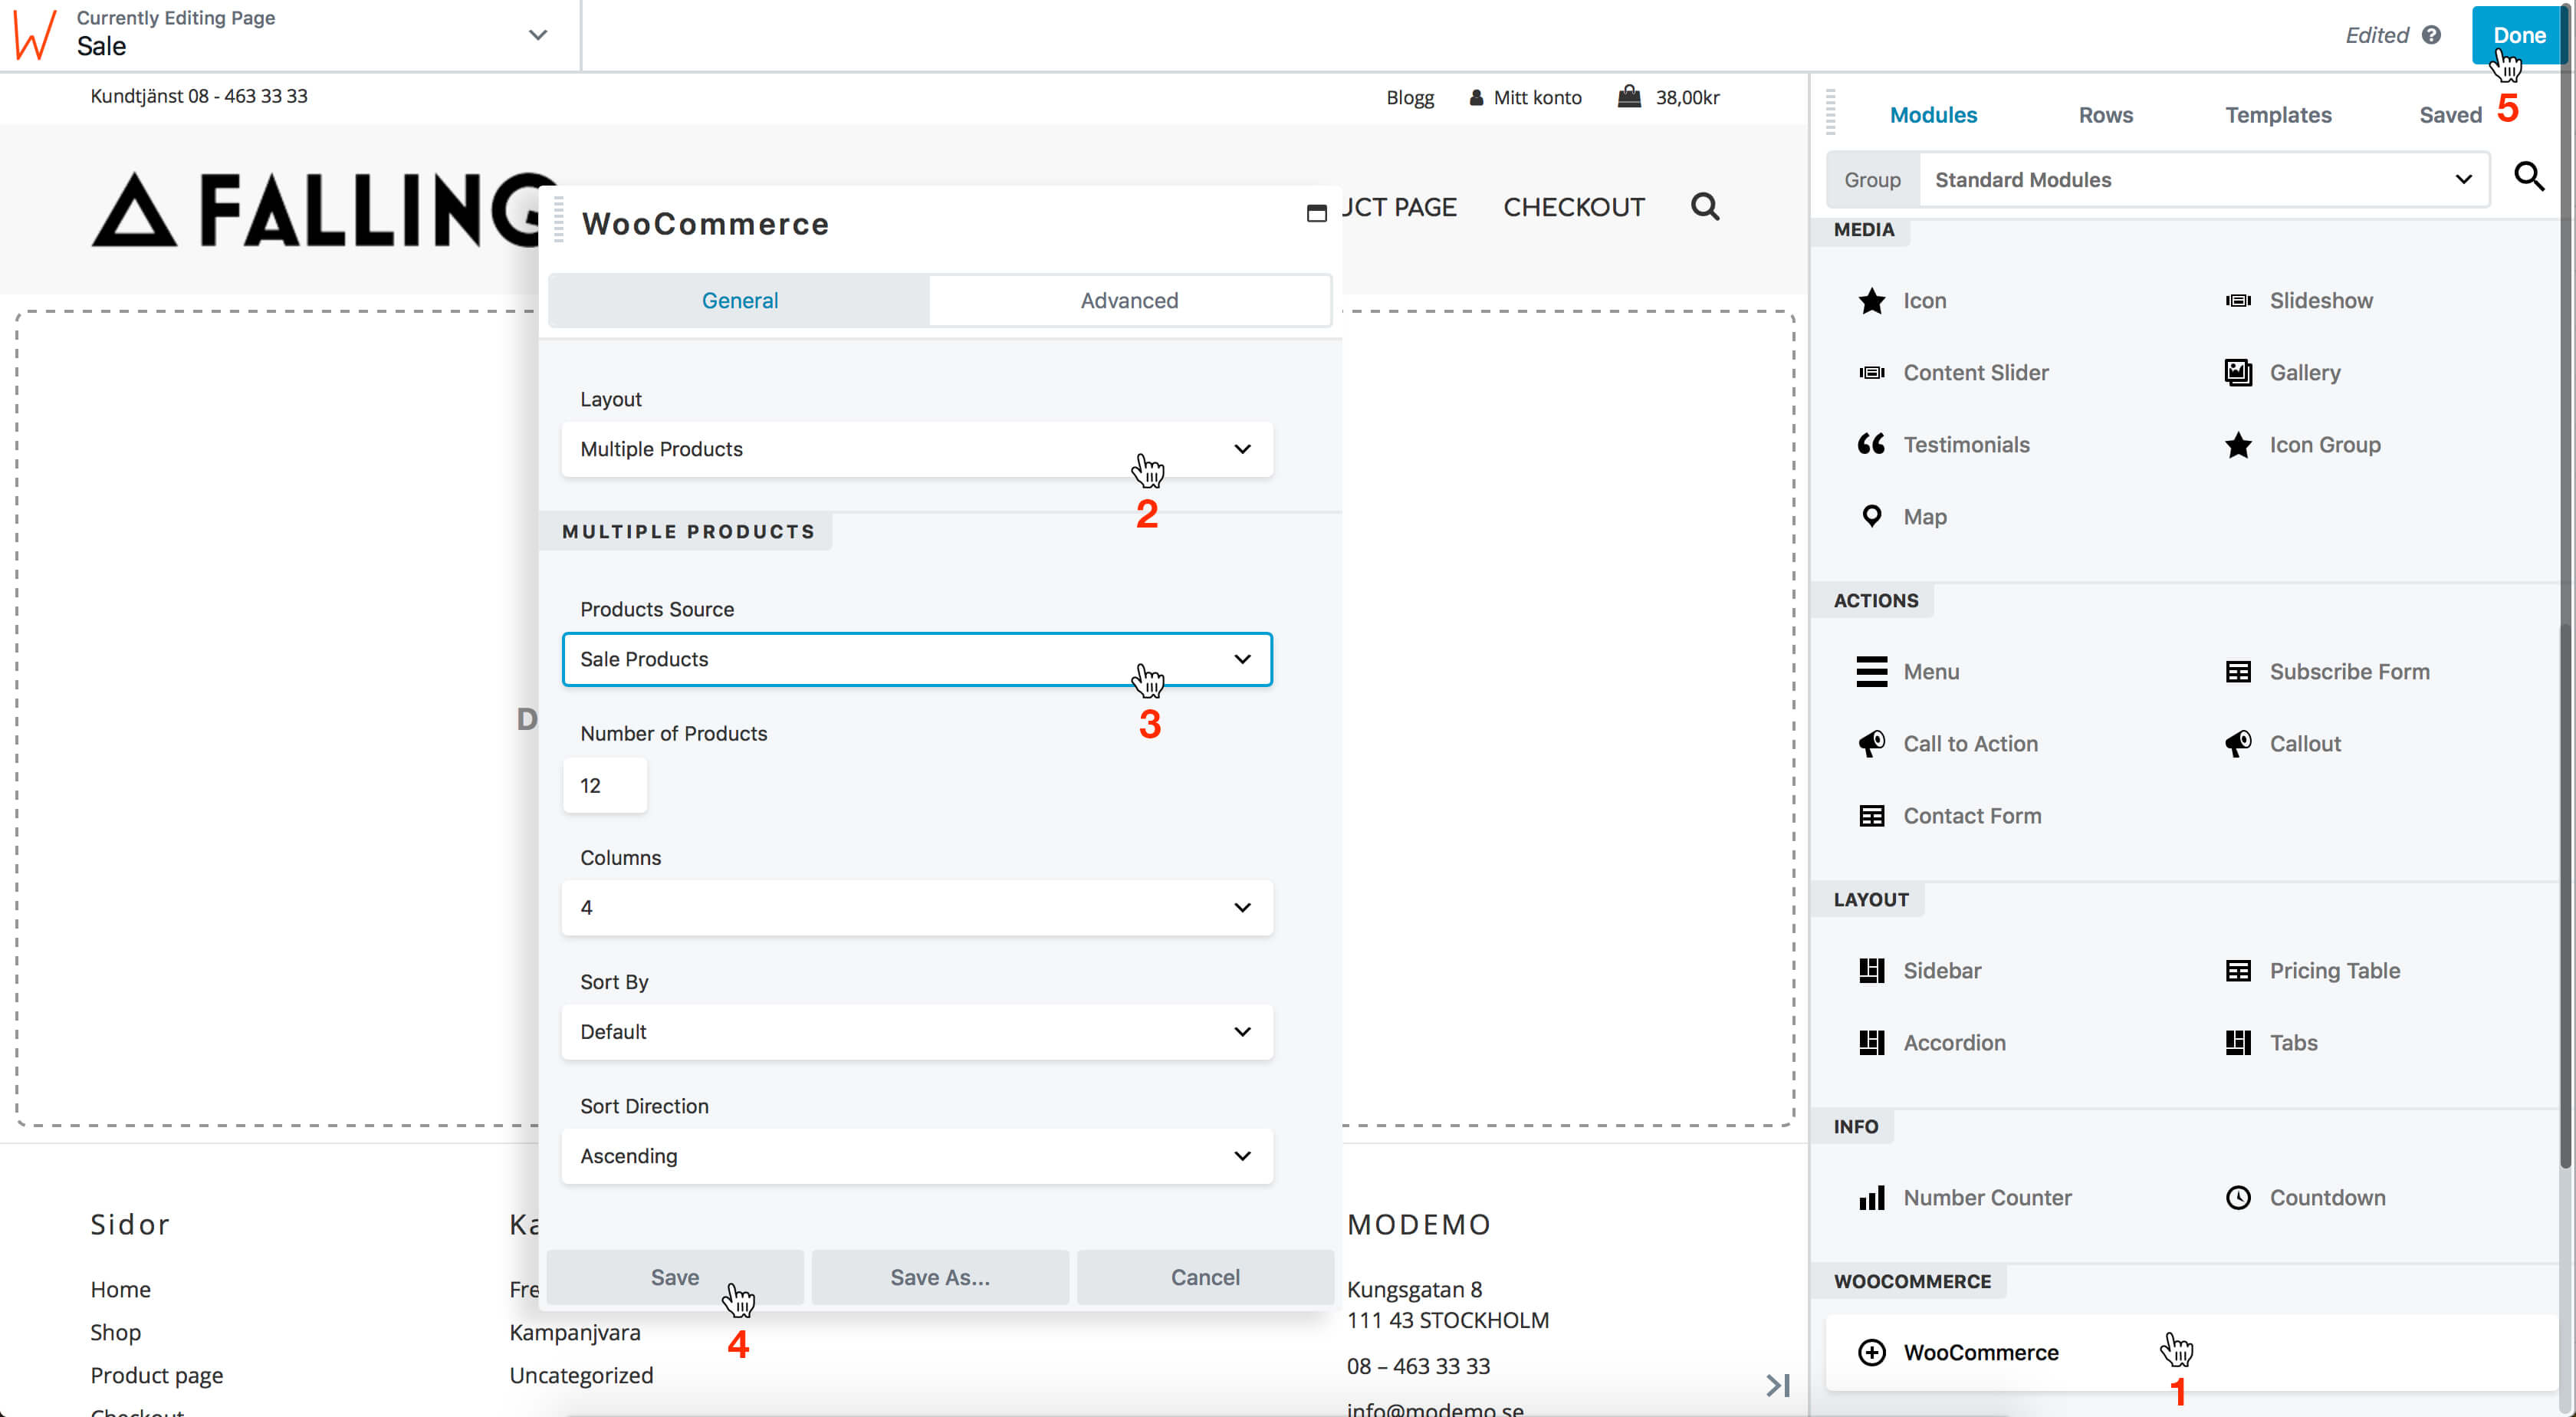This screenshot has width=2576, height=1417.
Task: Click the site header search icon
Action: coord(1704,207)
